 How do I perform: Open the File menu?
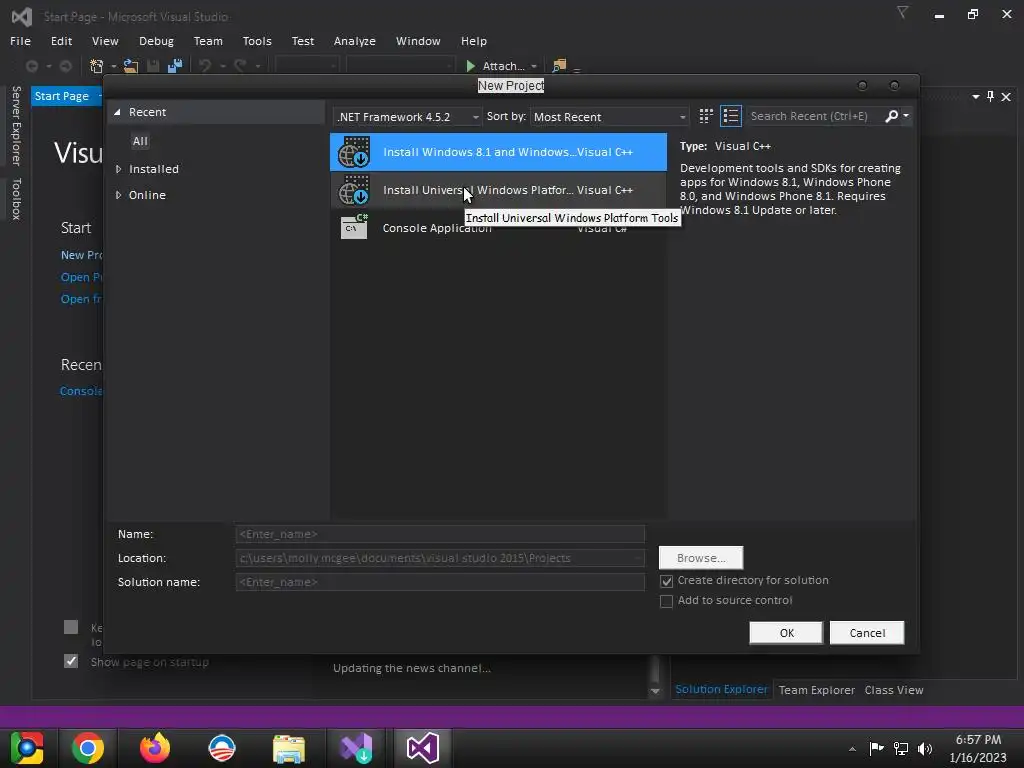(x=20, y=40)
